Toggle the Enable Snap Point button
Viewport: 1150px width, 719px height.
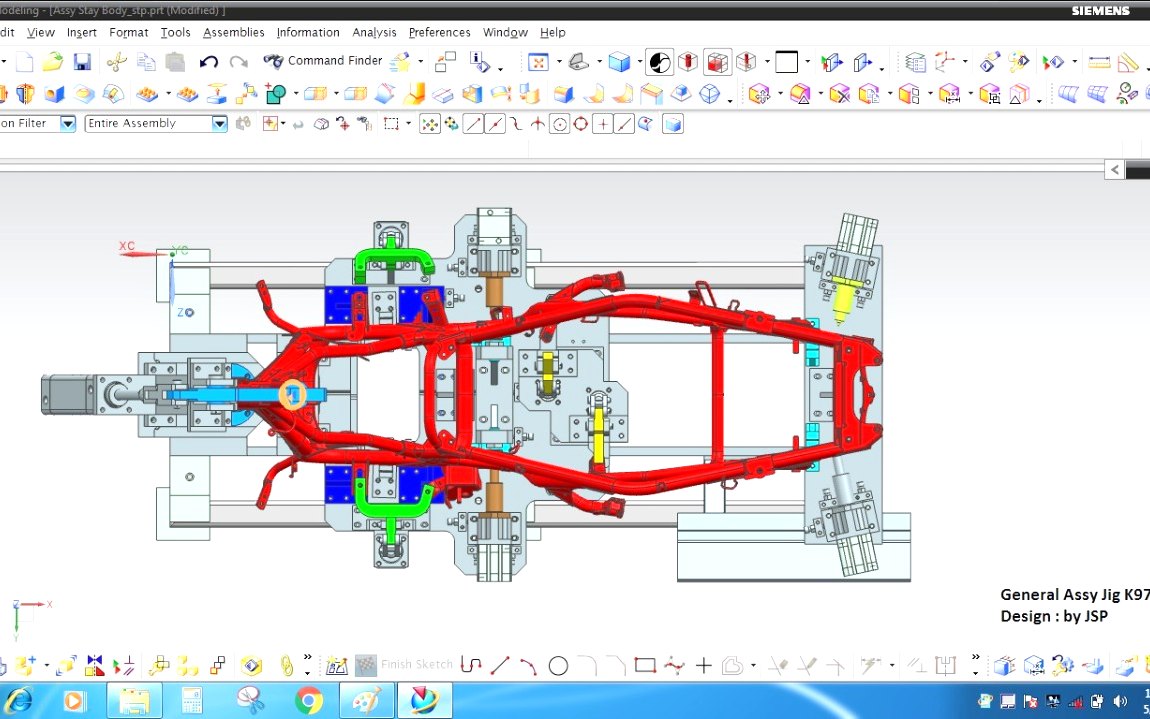coord(429,124)
